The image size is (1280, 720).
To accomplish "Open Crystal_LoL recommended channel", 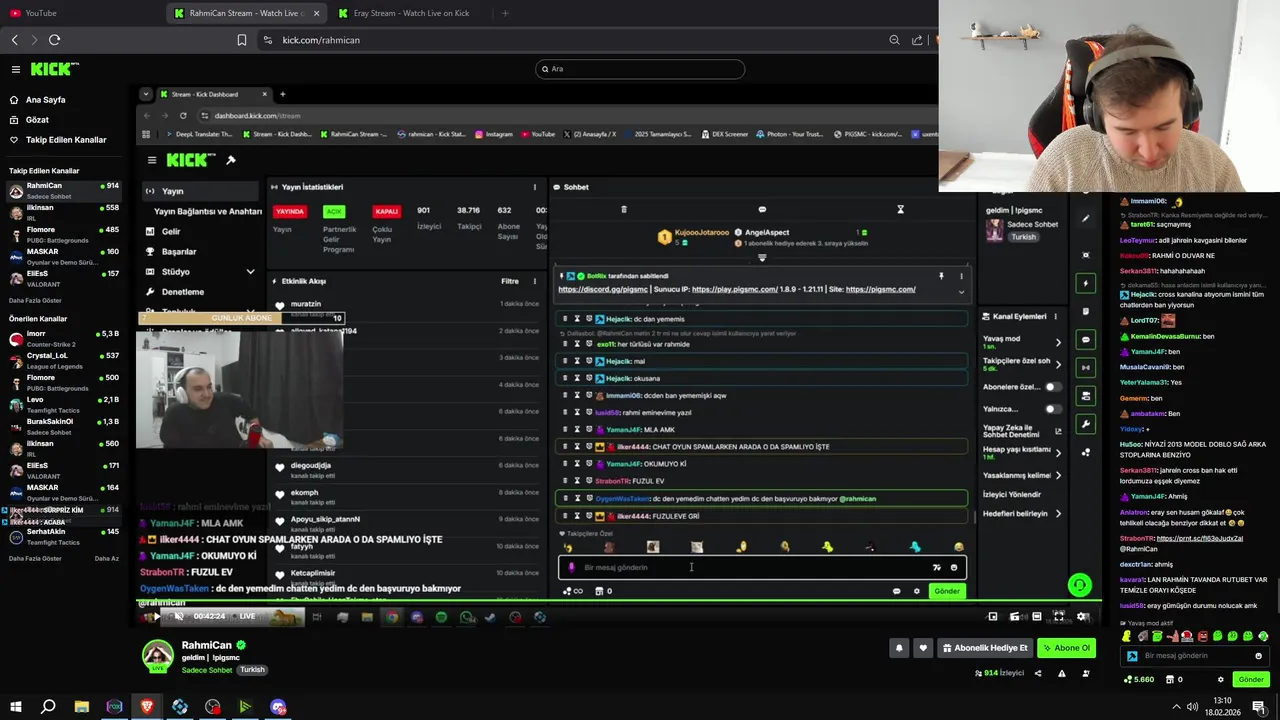I will [64, 360].
